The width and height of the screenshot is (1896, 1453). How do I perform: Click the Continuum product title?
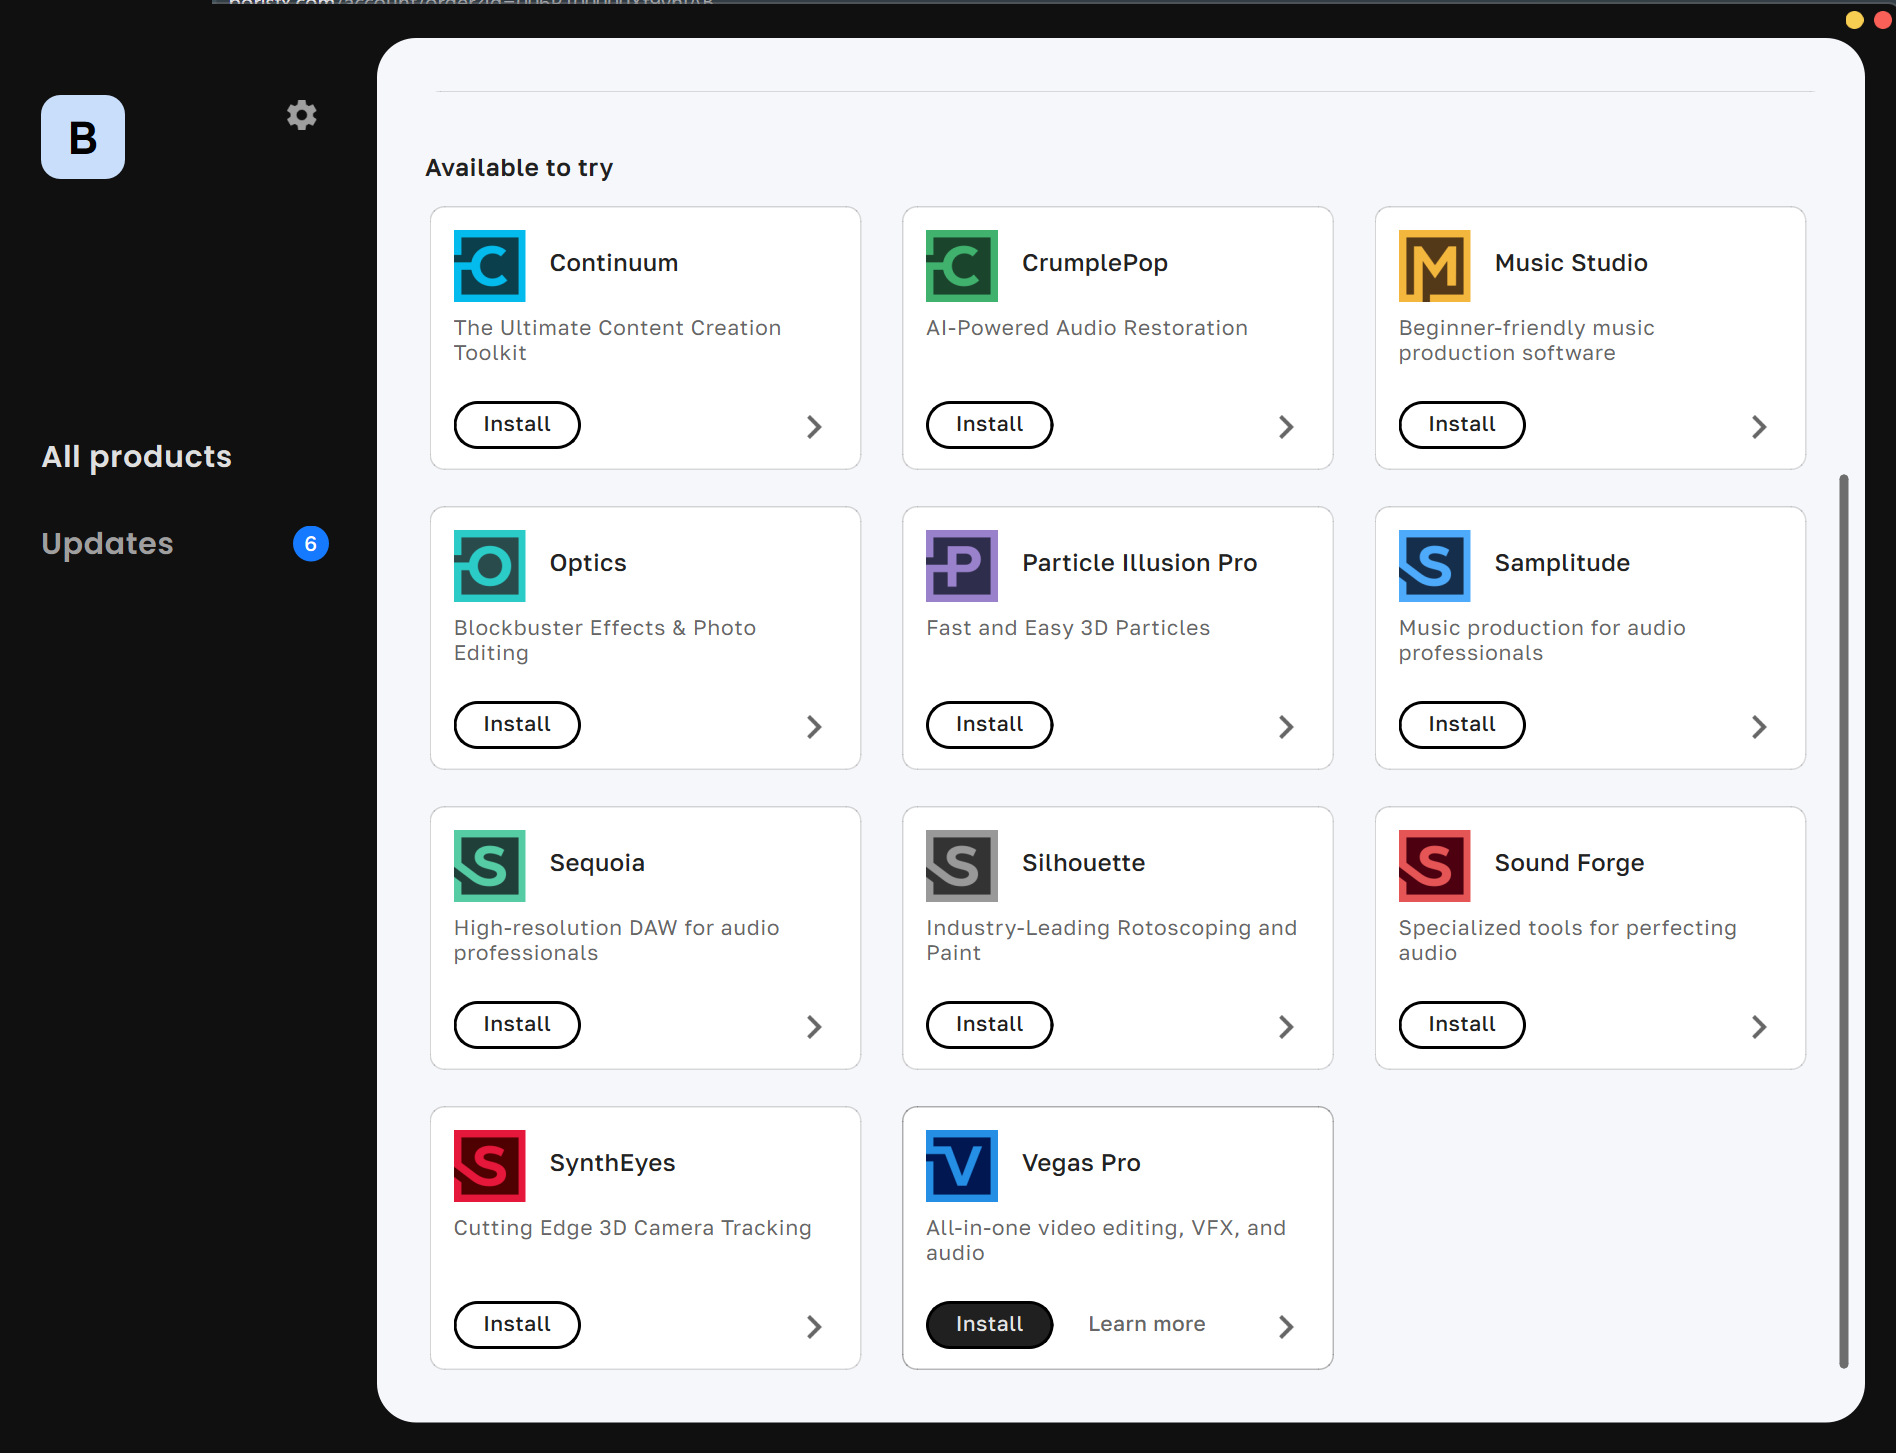click(614, 263)
